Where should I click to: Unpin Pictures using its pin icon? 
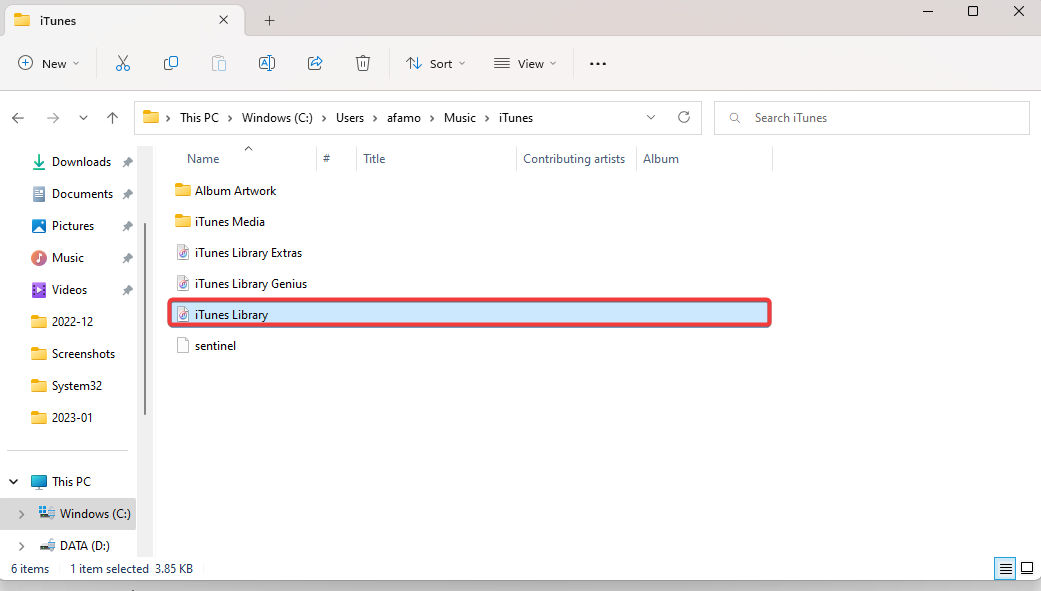tap(127, 226)
